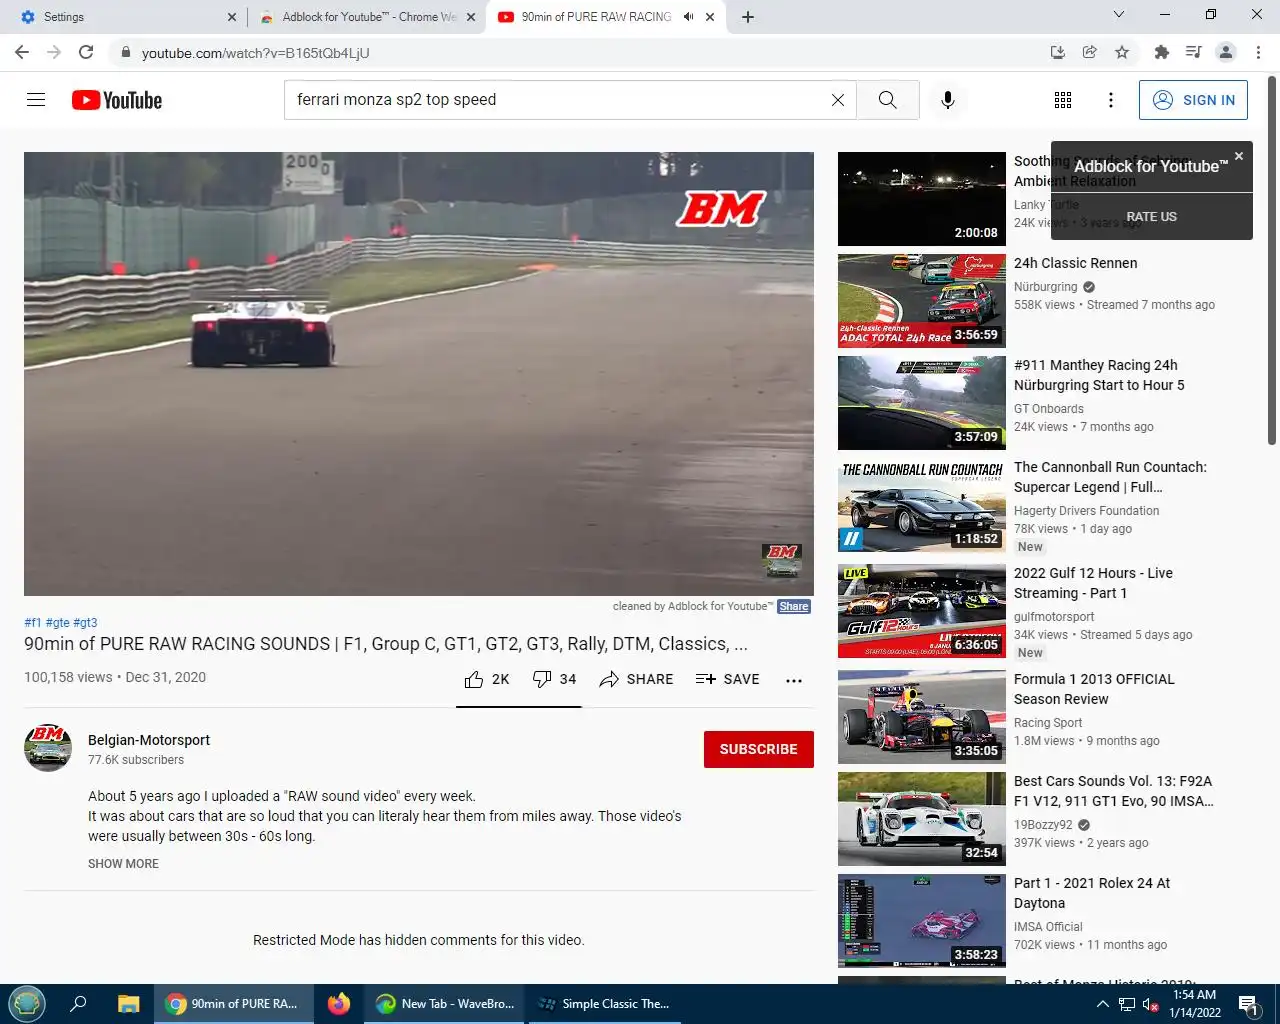Close the Settings tab
The height and width of the screenshot is (1024, 1280).
232,17
